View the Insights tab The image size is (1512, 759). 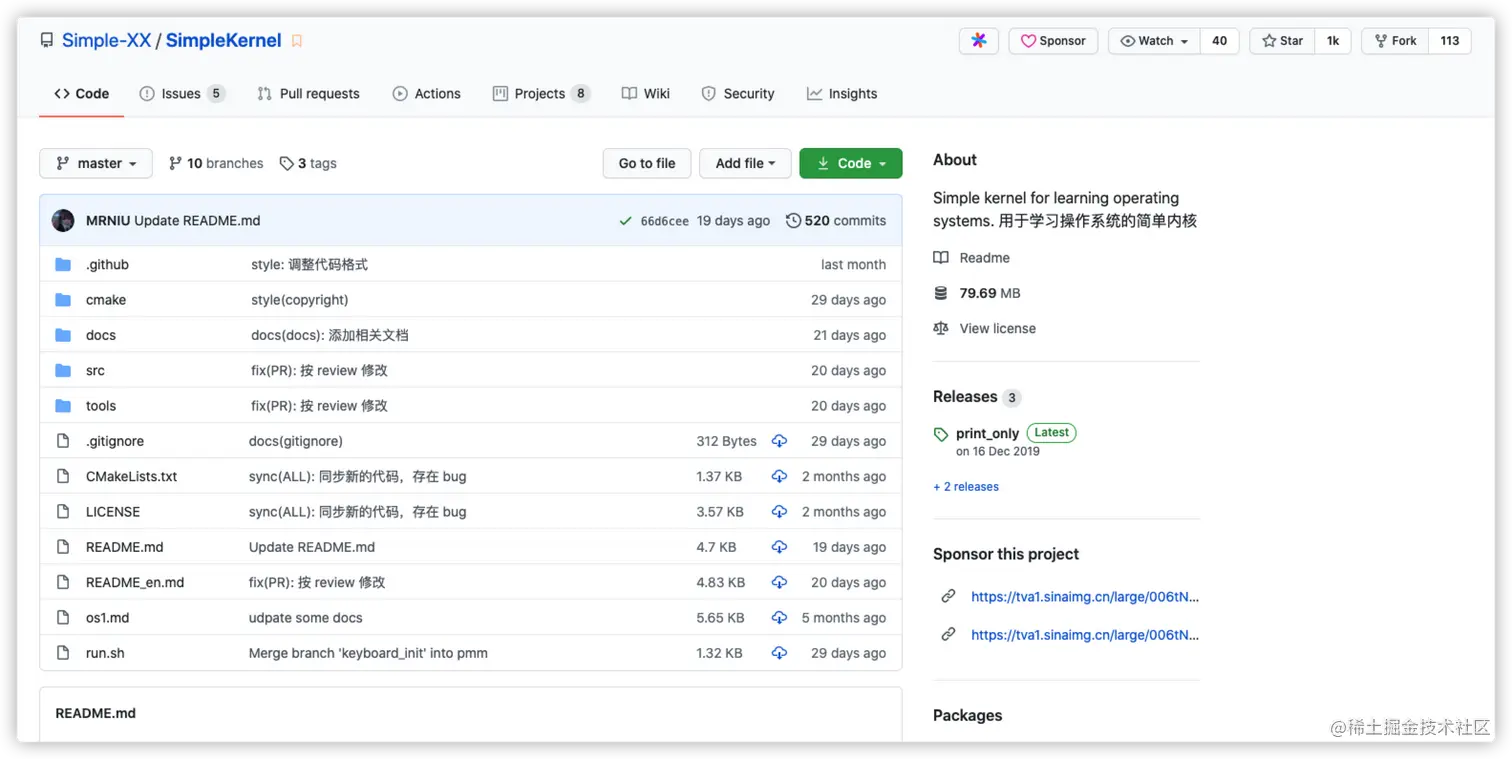tap(842, 94)
